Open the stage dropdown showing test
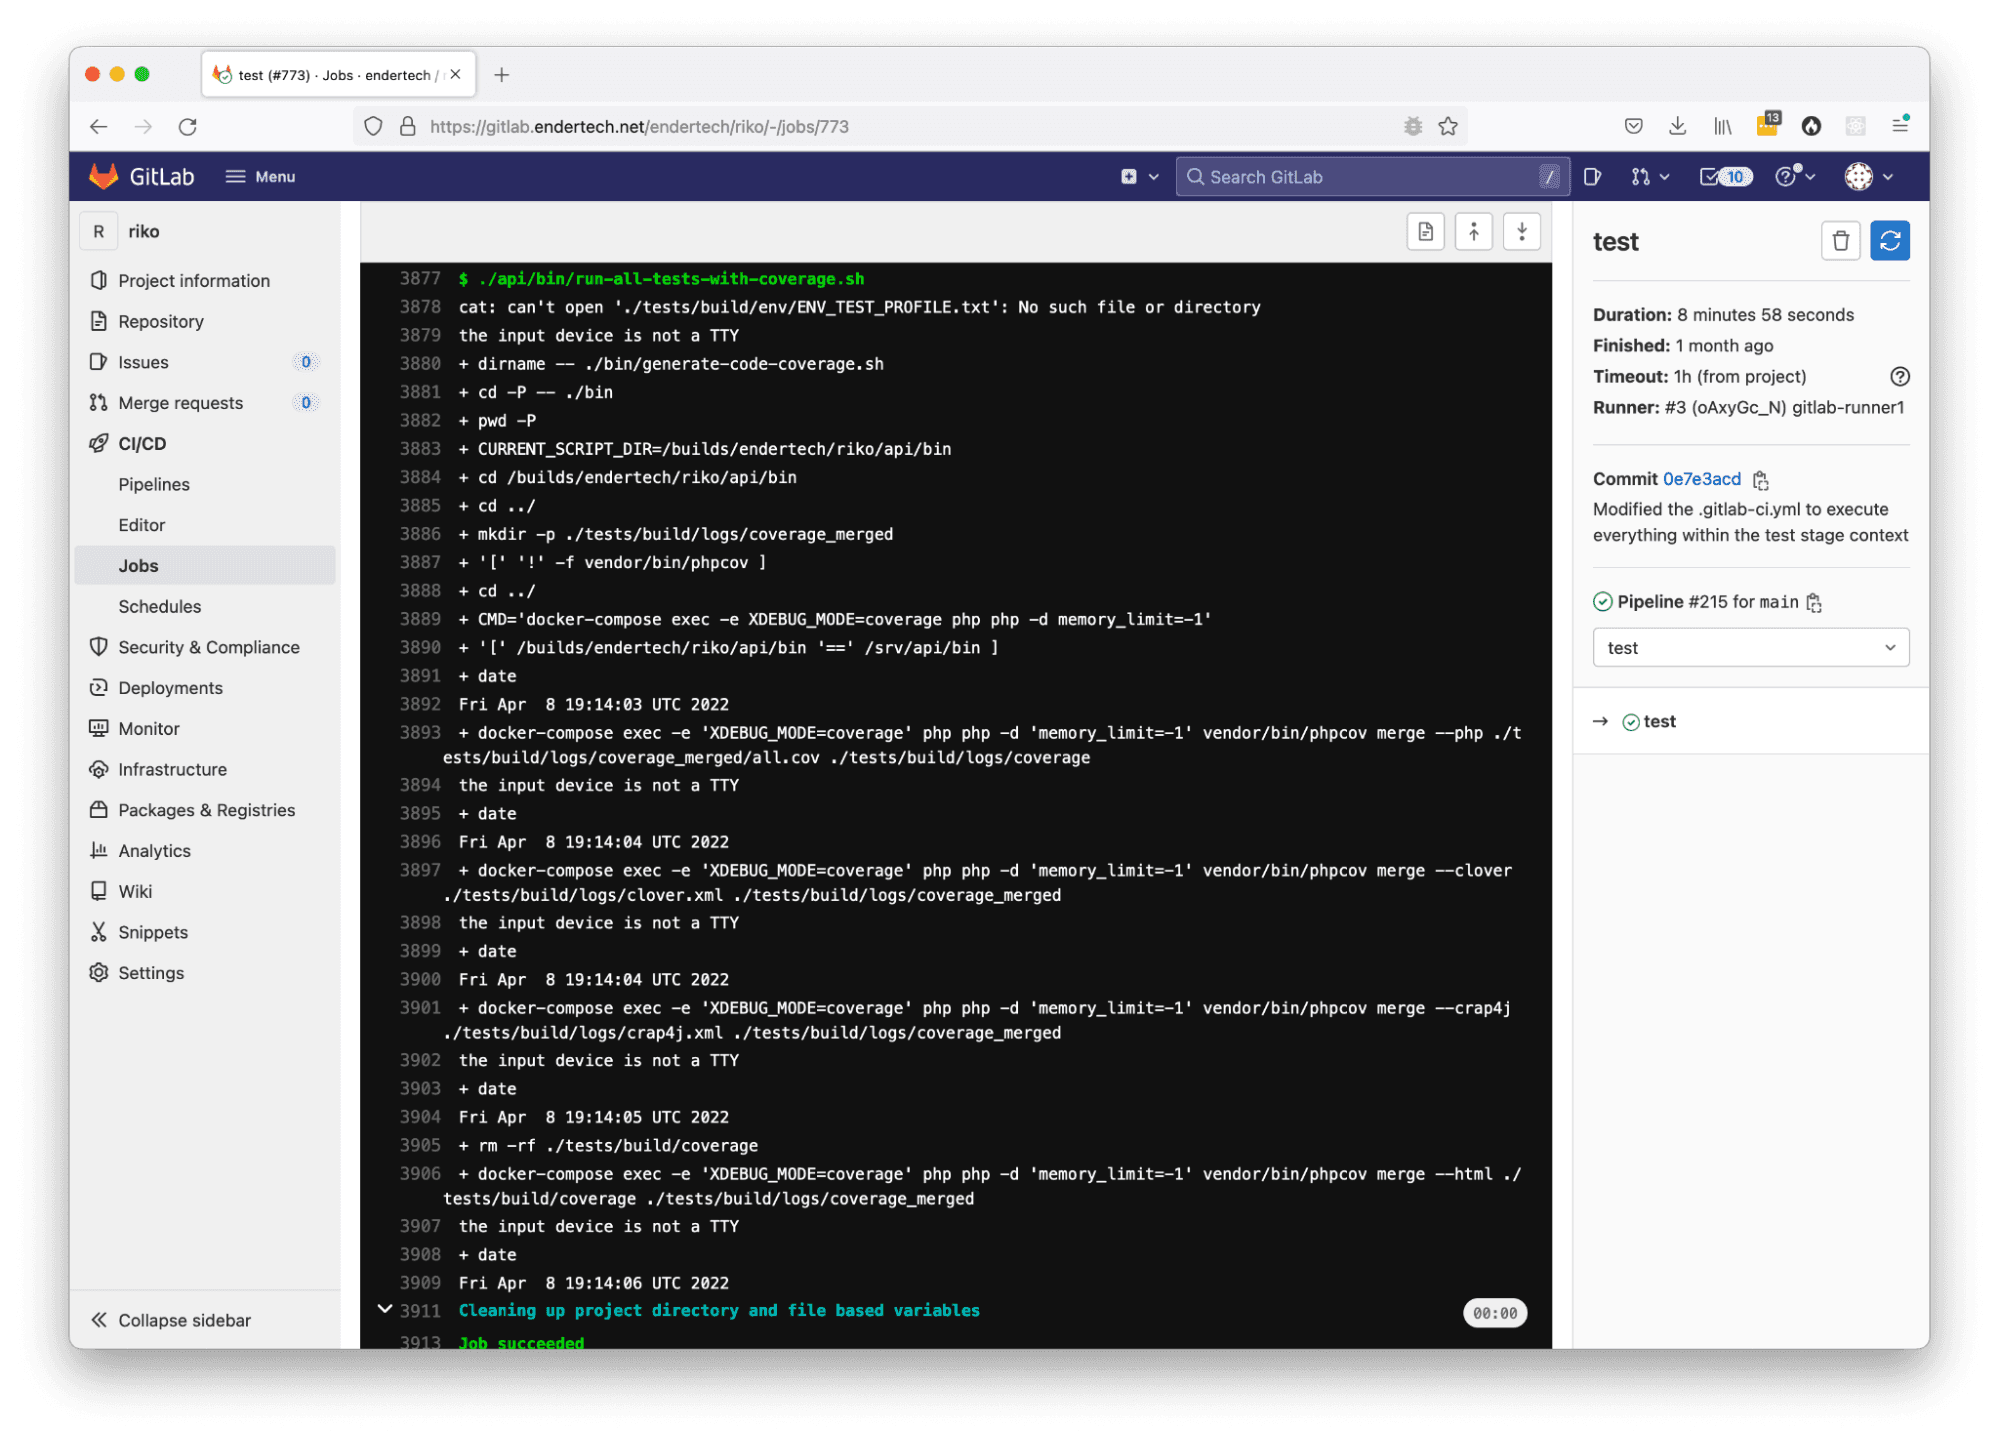The width and height of the screenshot is (1999, 1440). pos(1750,648)
